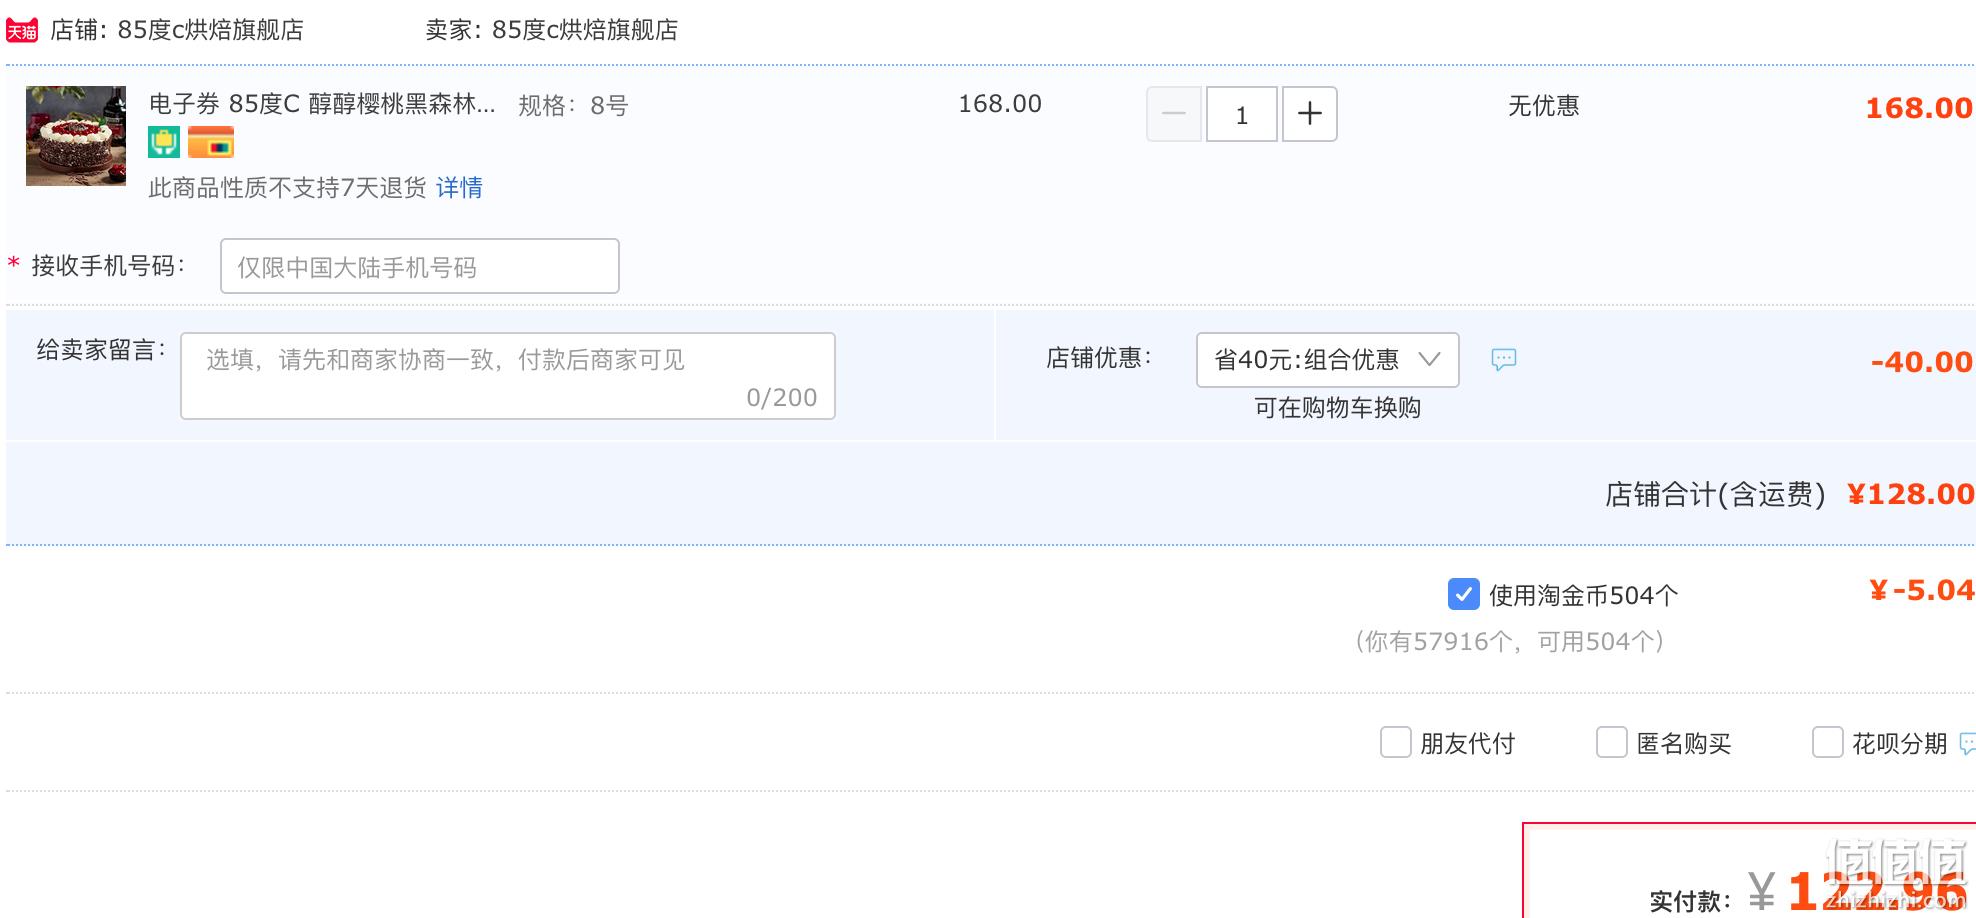
Task: Click the 店铺: 85度c烘焙旗舰店 store name
Action: [x=177, y=30]
